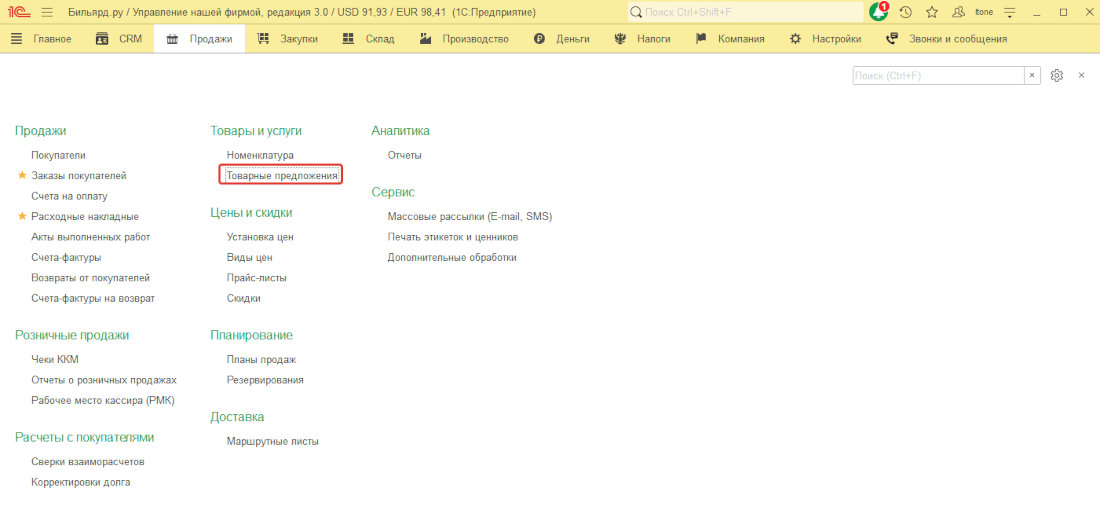The height and width of the screenshot is (521, 1100).
Task: Toggle favorite star next to Заказы покупателей
Action: (22, 176)
